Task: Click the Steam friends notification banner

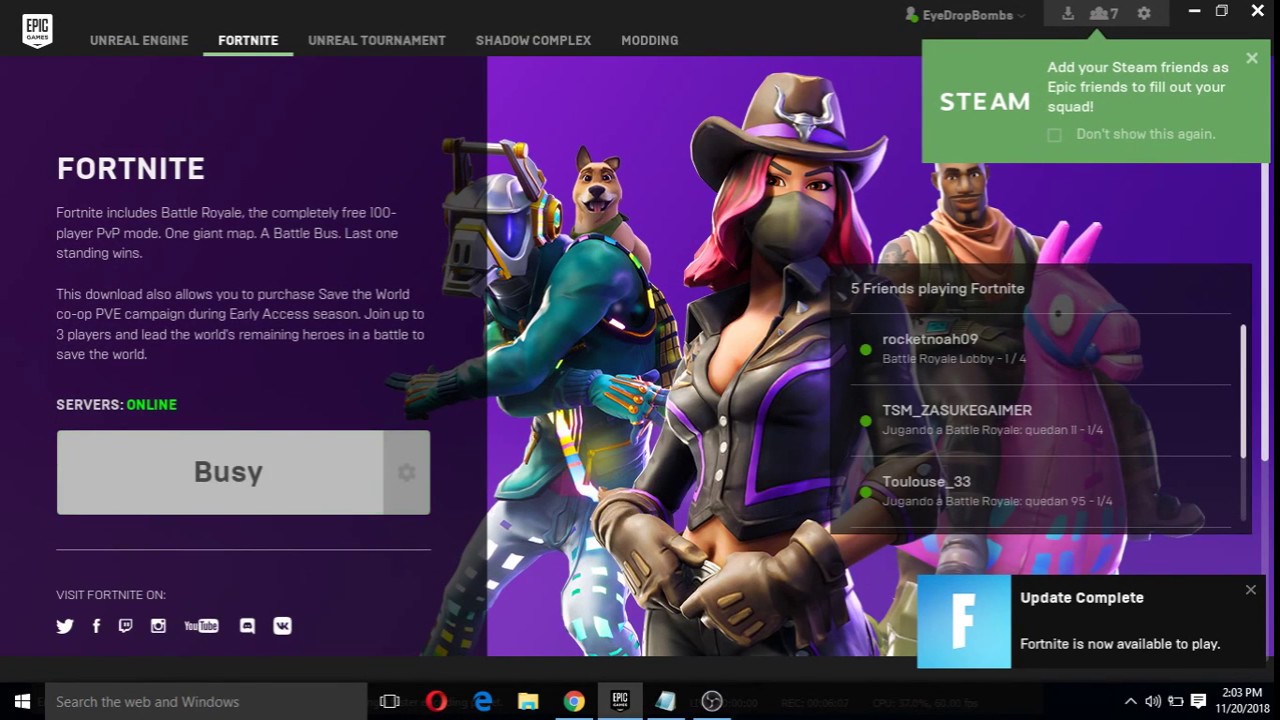Action: coord(1096,101)
